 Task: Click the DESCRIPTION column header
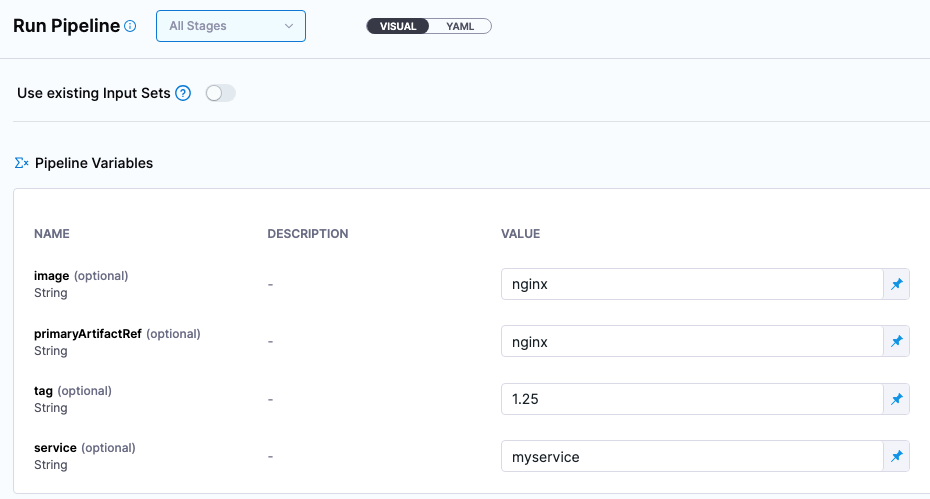[x=308, y=234]
